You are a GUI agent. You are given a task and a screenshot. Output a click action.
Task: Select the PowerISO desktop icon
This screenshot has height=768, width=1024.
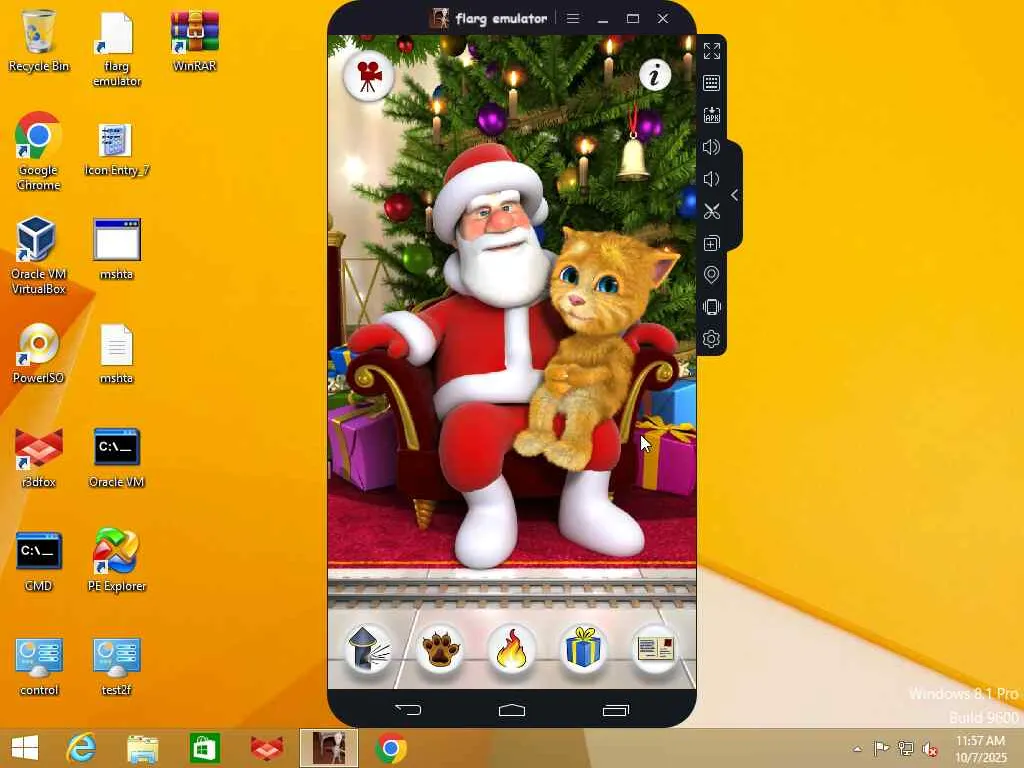tap(39, 353)
